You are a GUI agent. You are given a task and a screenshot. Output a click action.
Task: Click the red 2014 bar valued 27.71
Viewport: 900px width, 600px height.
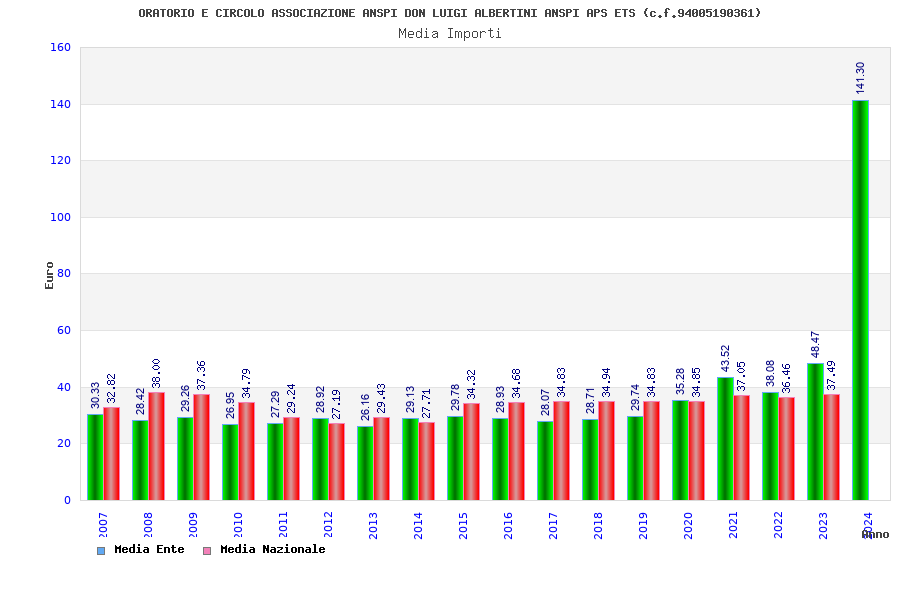point(426,461)
